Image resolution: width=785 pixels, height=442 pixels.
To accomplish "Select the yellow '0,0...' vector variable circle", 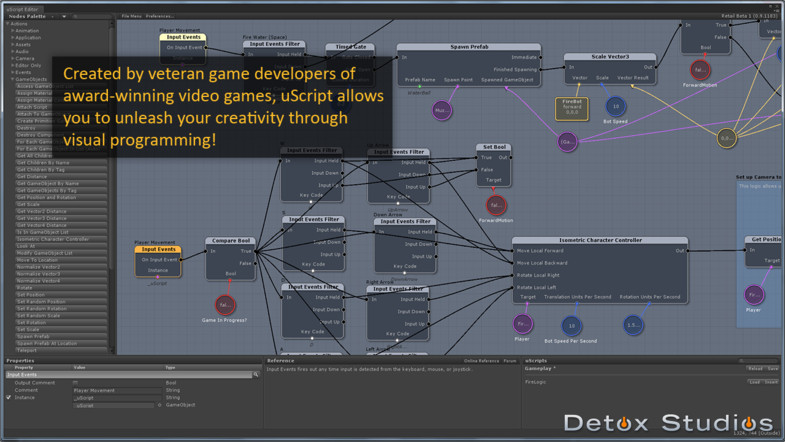I will click(726, 138).
